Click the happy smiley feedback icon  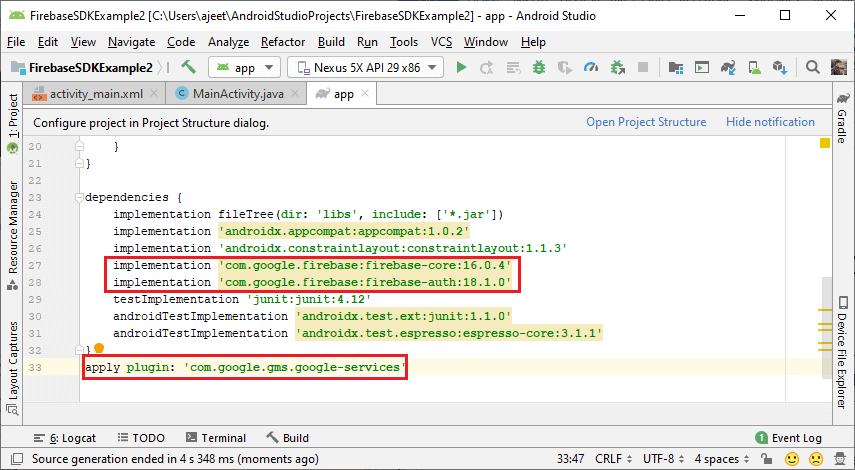tap(792, 459)
